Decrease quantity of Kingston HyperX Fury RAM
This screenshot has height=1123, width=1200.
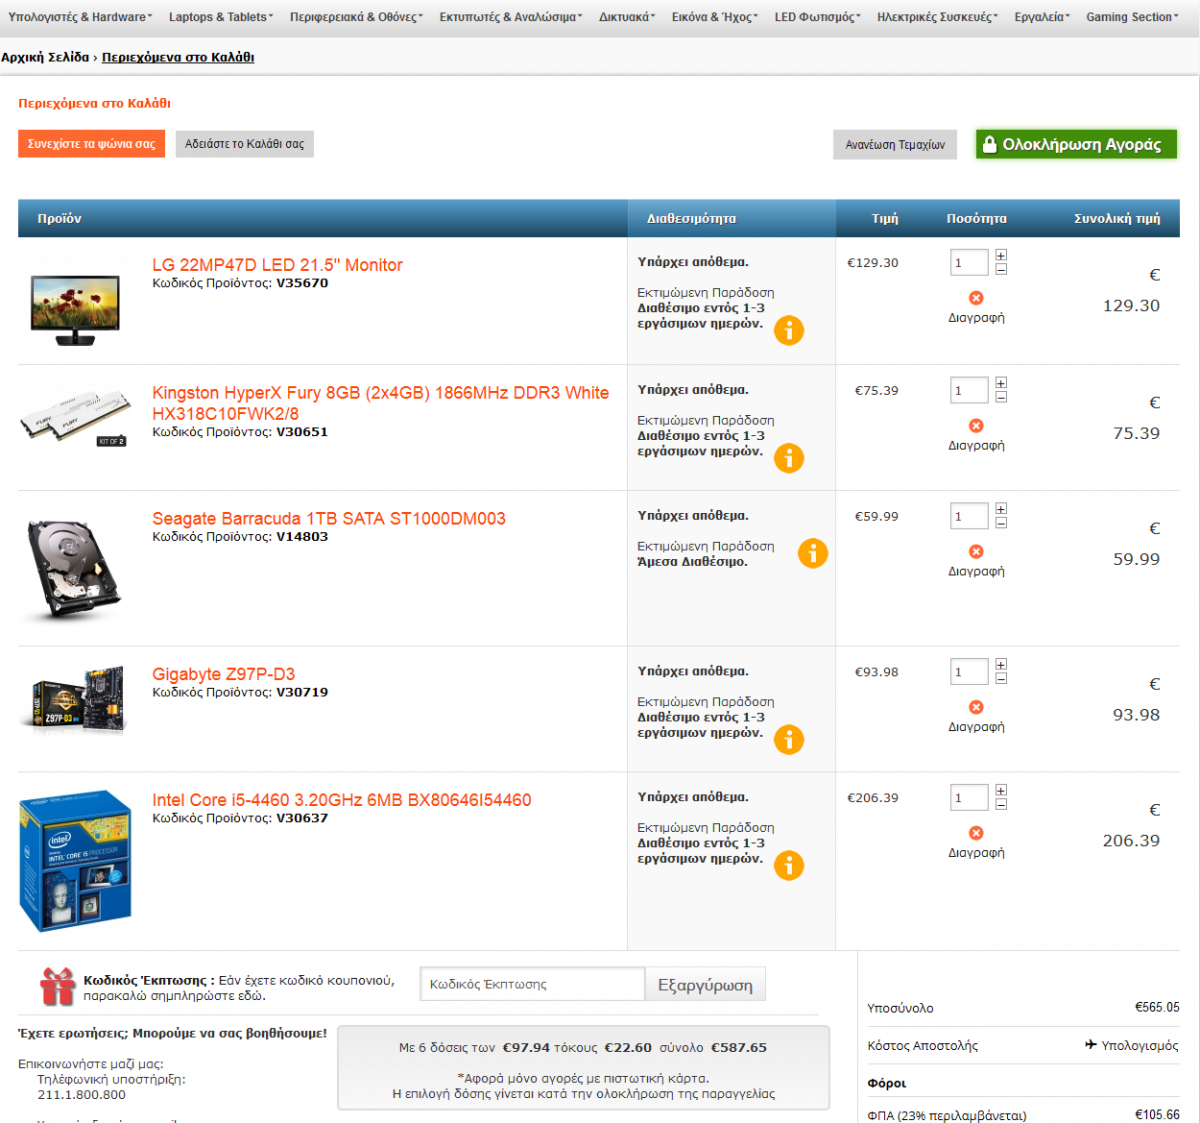pos(1001,397)
